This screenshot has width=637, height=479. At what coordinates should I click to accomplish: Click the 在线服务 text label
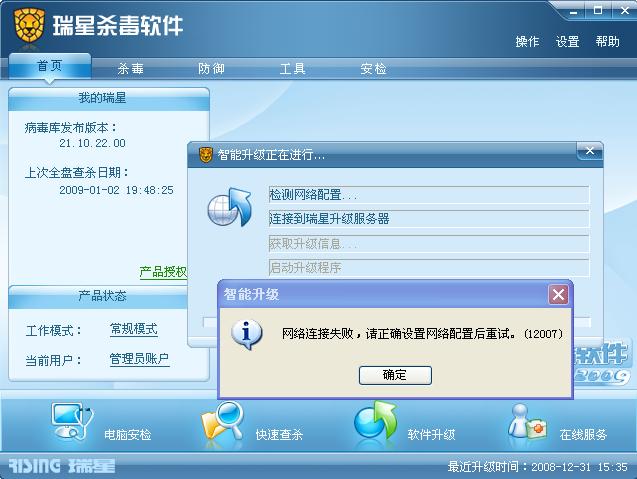click(583, 435)
